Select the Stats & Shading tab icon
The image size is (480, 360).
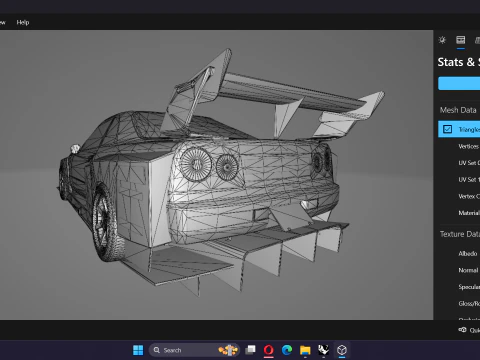[x=461, y=40]
